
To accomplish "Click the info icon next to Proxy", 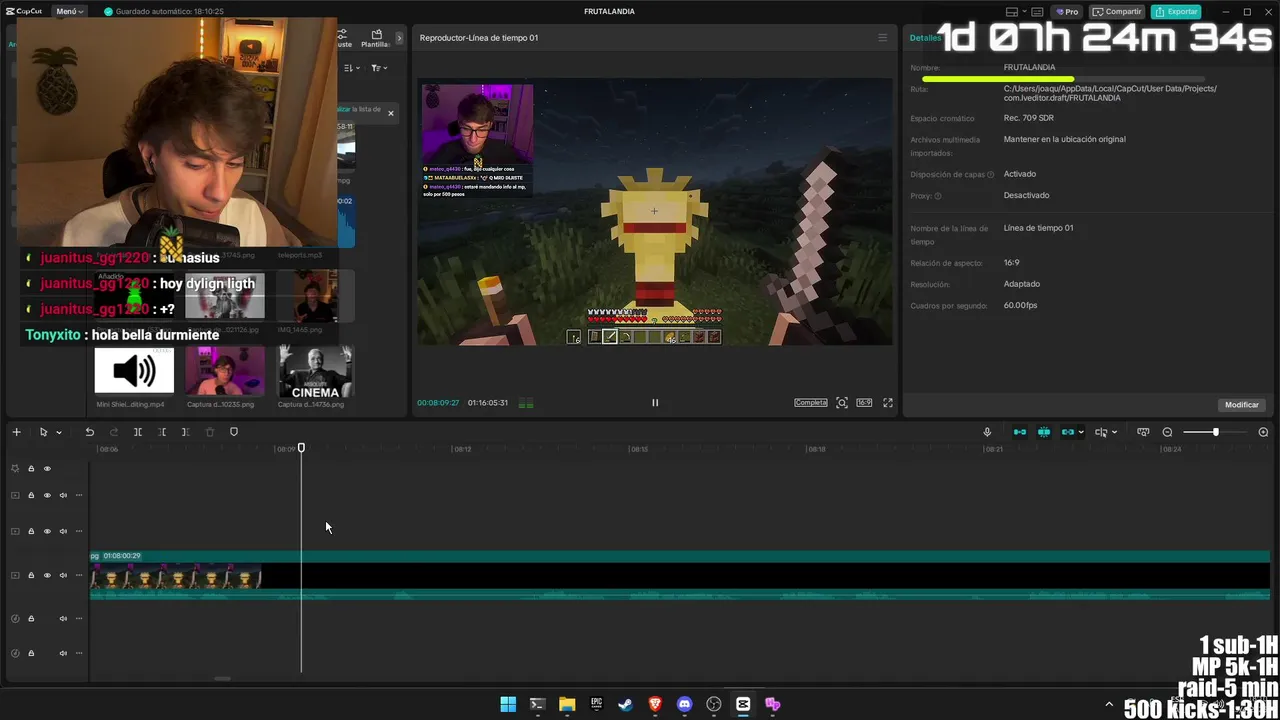I will click(938, 196).
